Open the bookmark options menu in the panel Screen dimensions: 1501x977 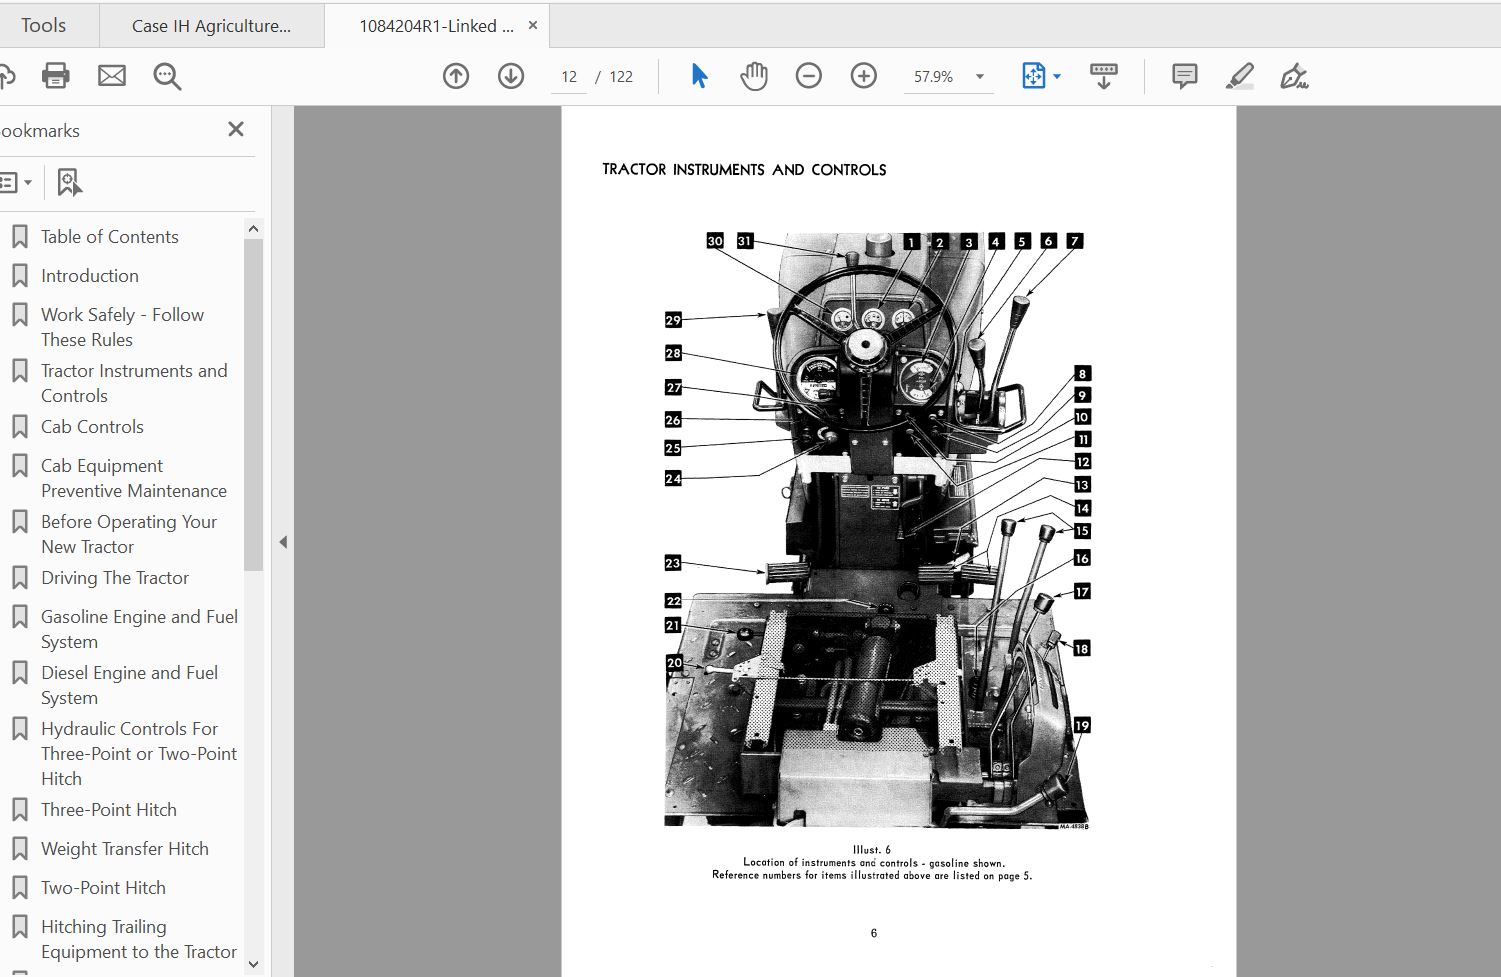click(x=15, y=182)
